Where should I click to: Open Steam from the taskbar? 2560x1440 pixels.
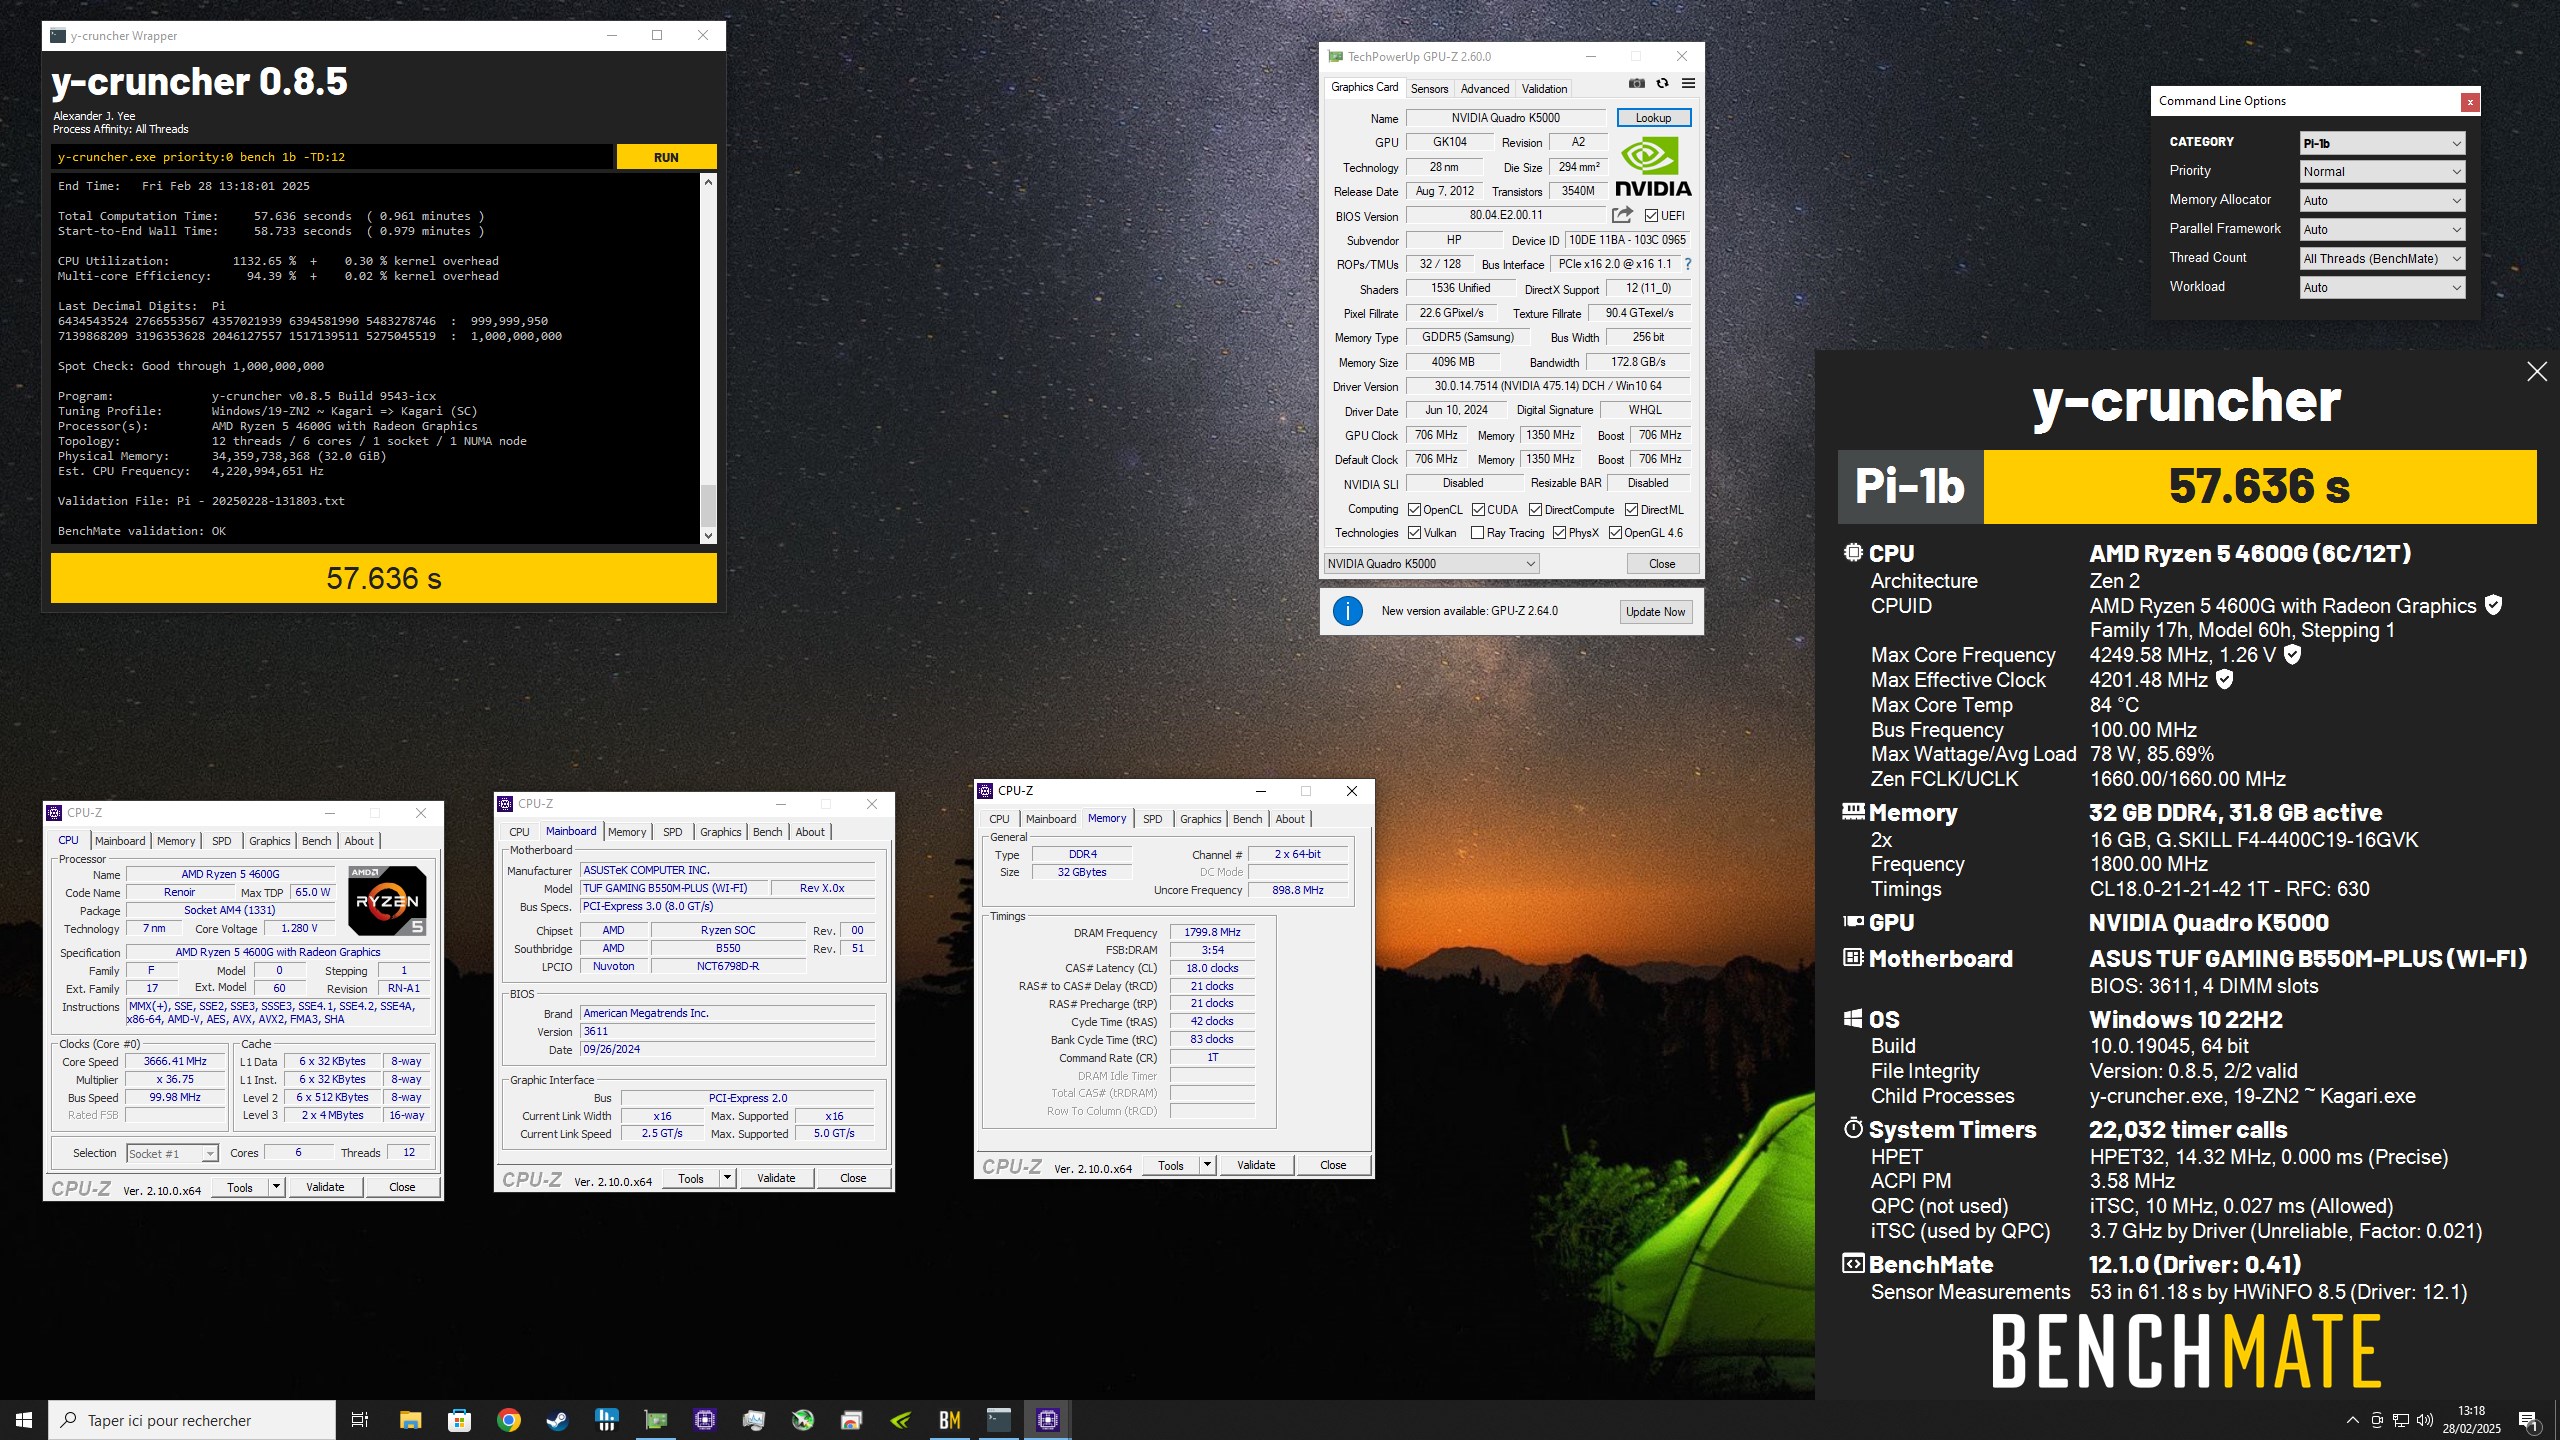pos(557,1420)
